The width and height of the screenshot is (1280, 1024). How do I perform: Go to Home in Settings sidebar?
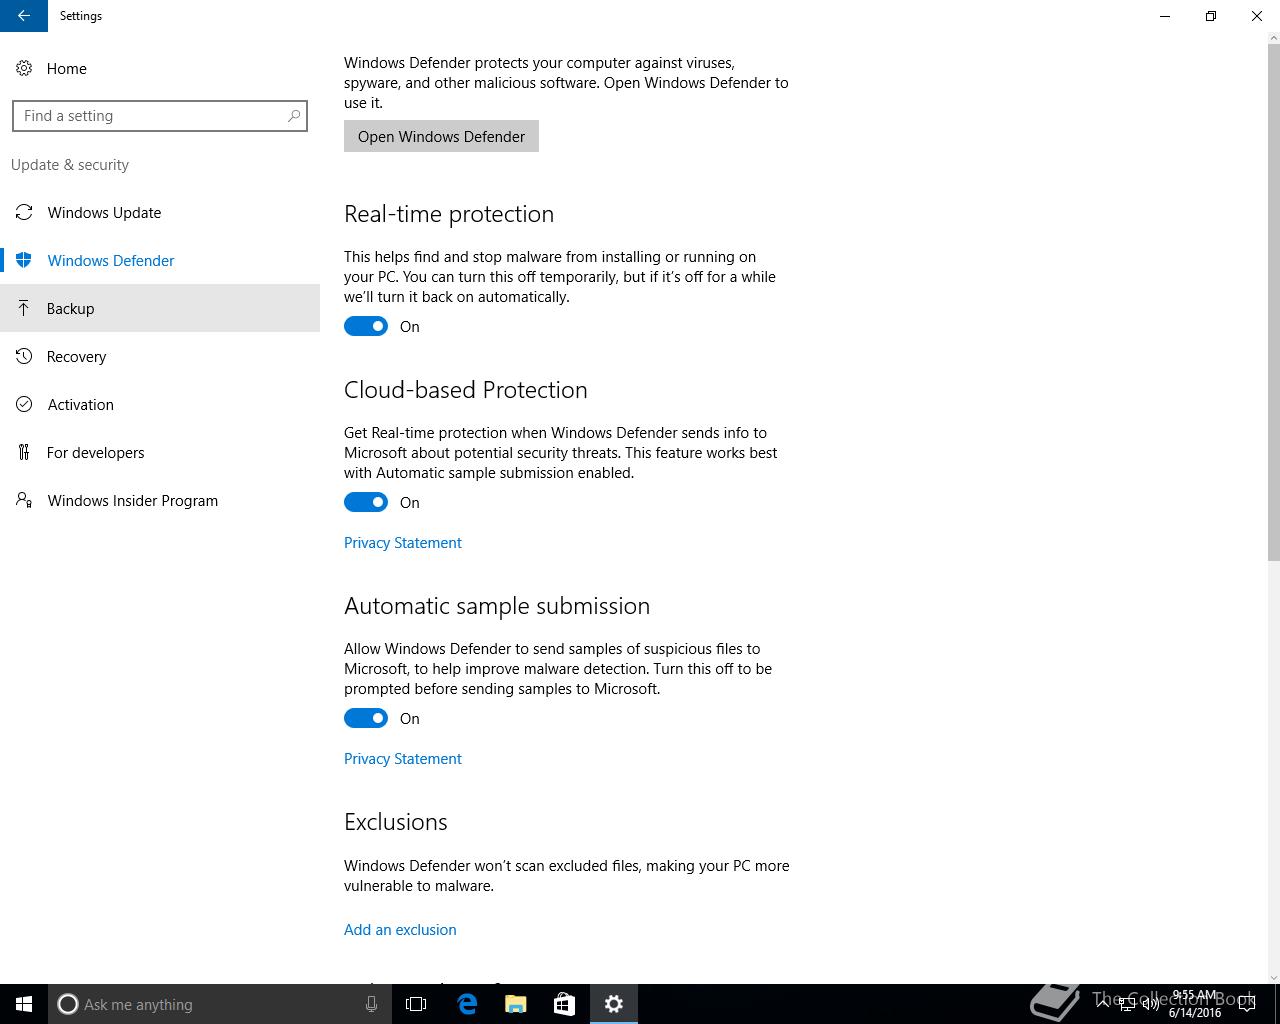[160, 68]
